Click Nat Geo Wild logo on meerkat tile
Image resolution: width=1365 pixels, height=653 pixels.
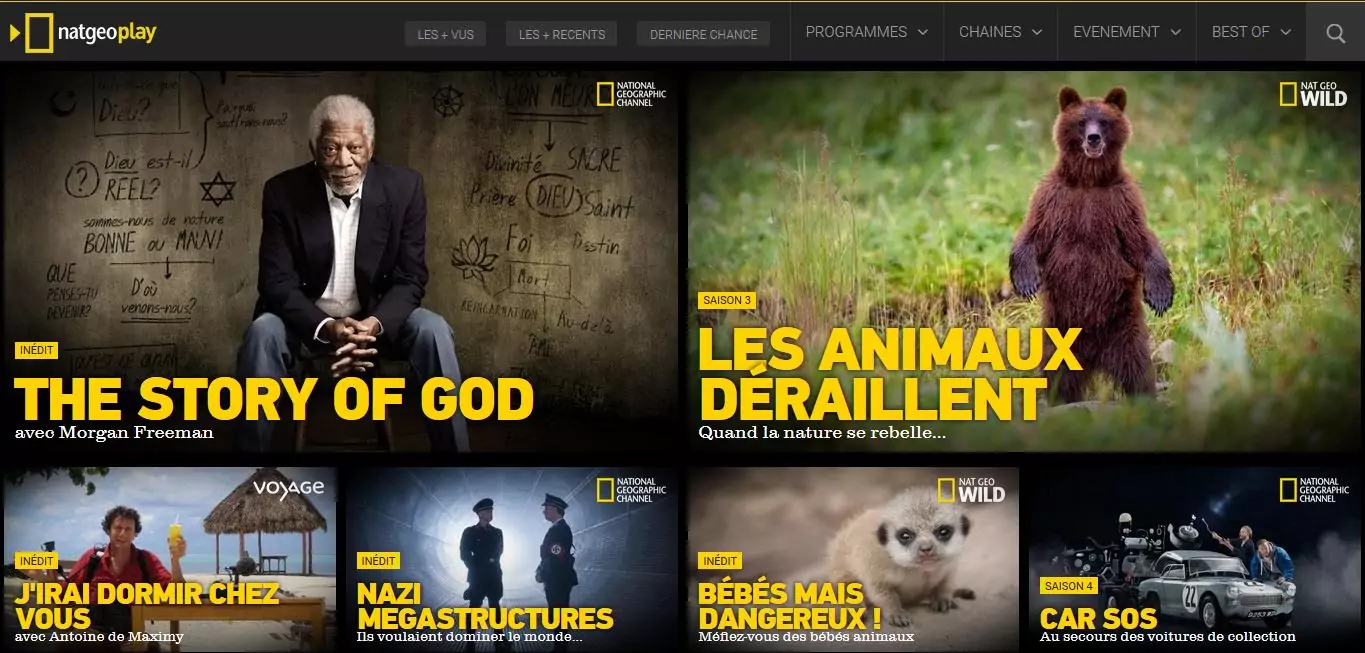[971, 490]
